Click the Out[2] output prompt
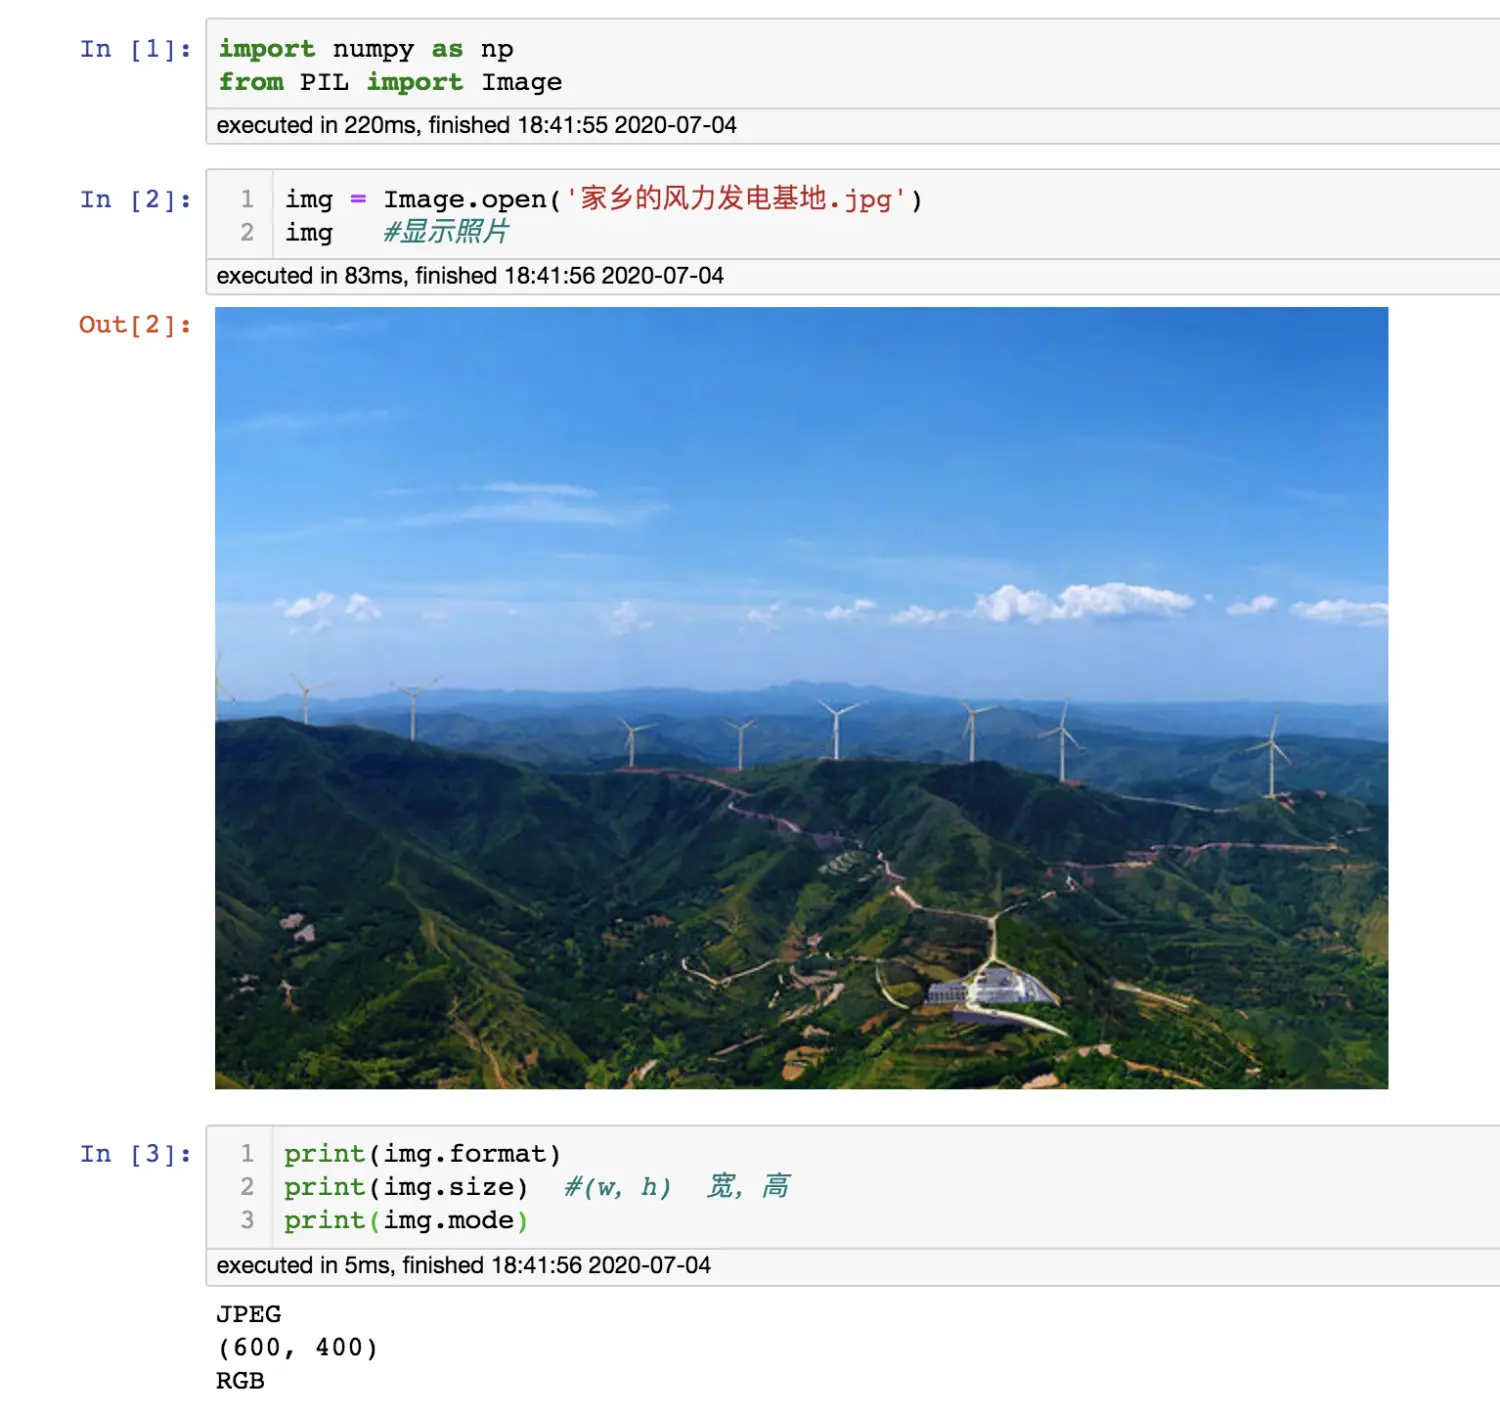The image size is (1500, 1414). (x=135, y=325)
